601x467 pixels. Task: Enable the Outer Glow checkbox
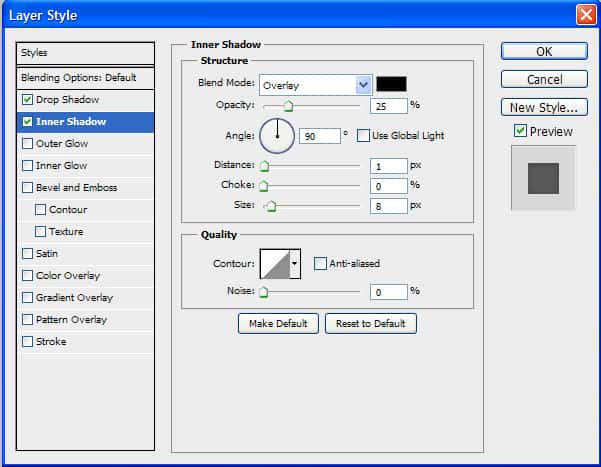[x=27, y=144]
